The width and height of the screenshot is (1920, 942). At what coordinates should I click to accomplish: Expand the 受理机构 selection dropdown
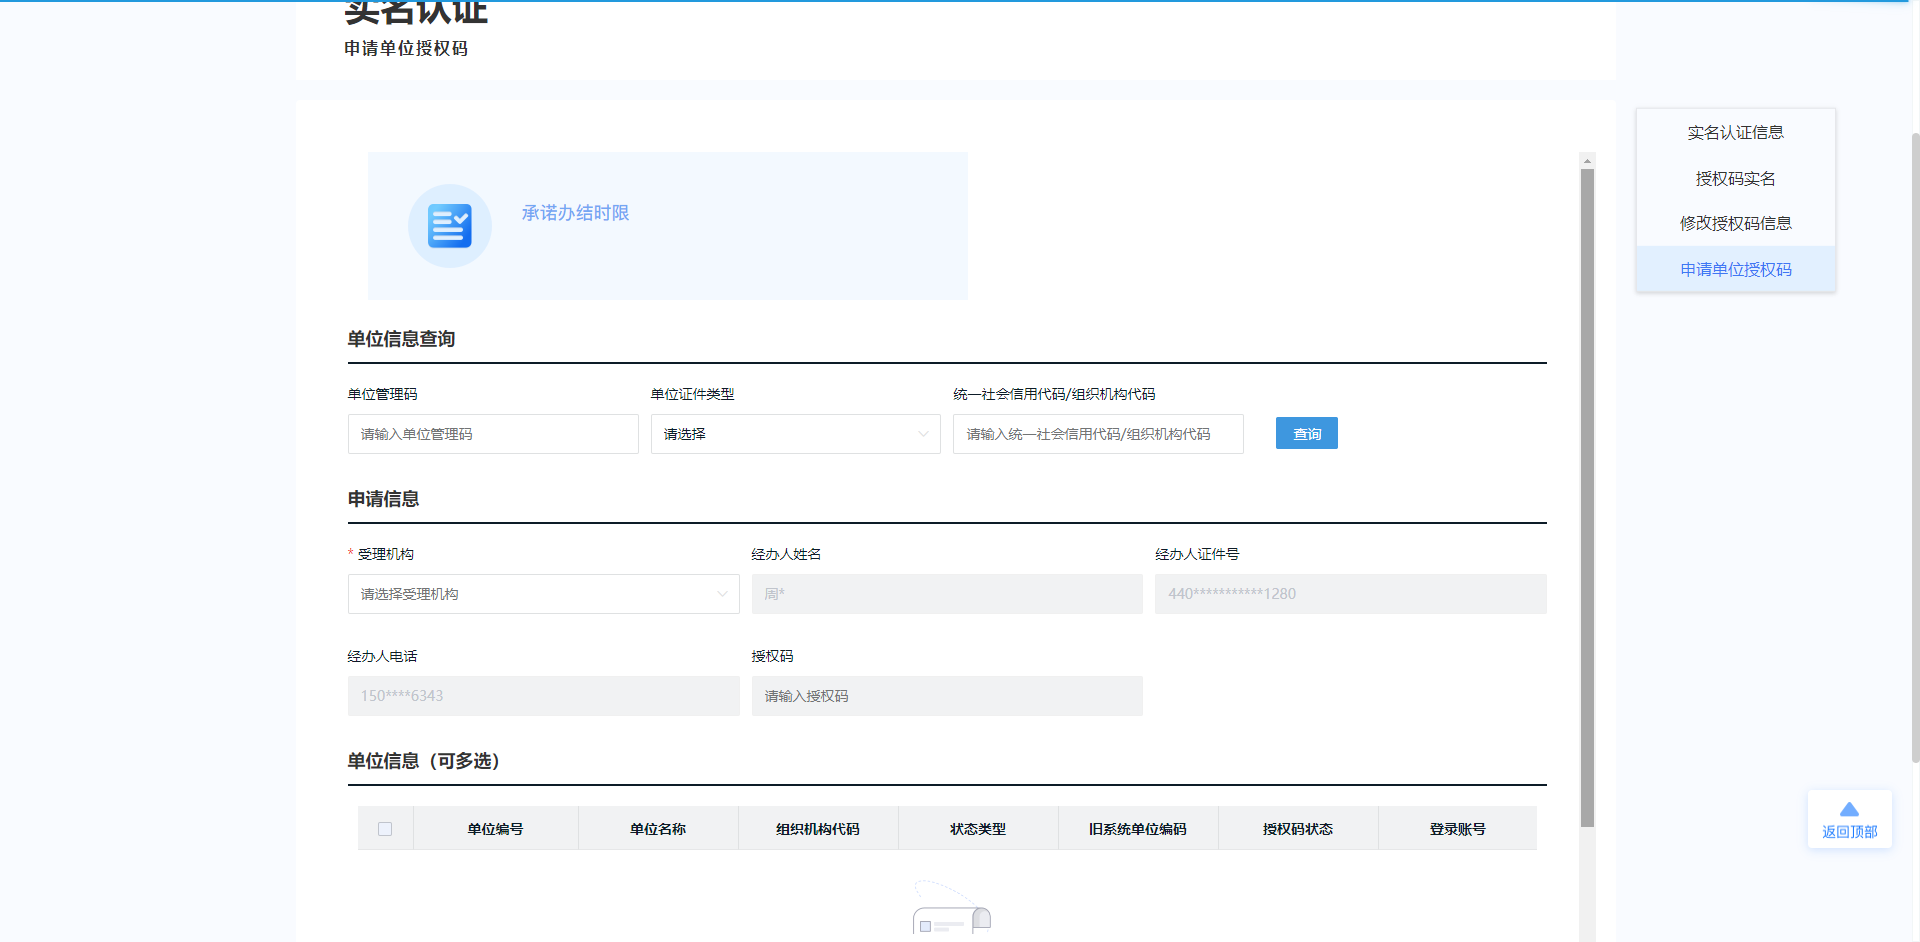(543, 594)
